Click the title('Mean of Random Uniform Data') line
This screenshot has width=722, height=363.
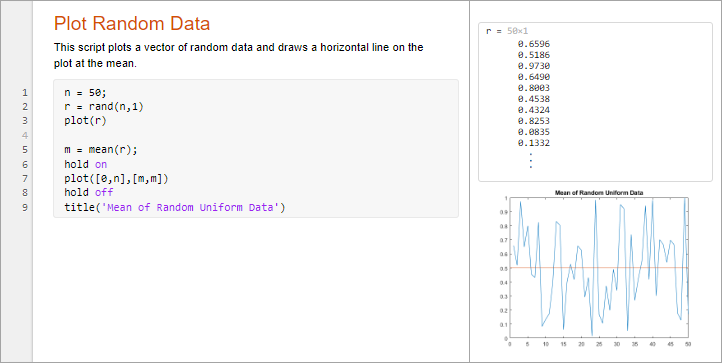coord(175,207)
